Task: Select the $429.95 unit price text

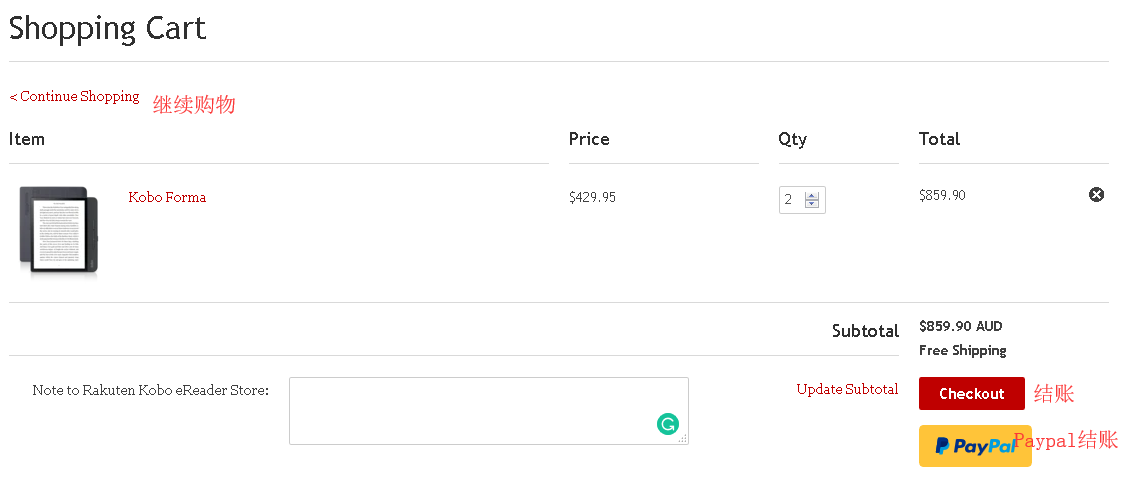Action: click(592, 197)
